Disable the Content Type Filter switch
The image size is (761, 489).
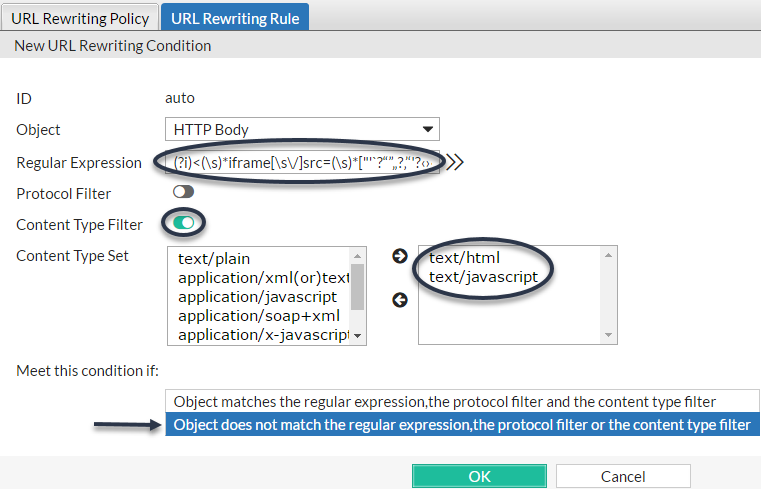[183, 223]
